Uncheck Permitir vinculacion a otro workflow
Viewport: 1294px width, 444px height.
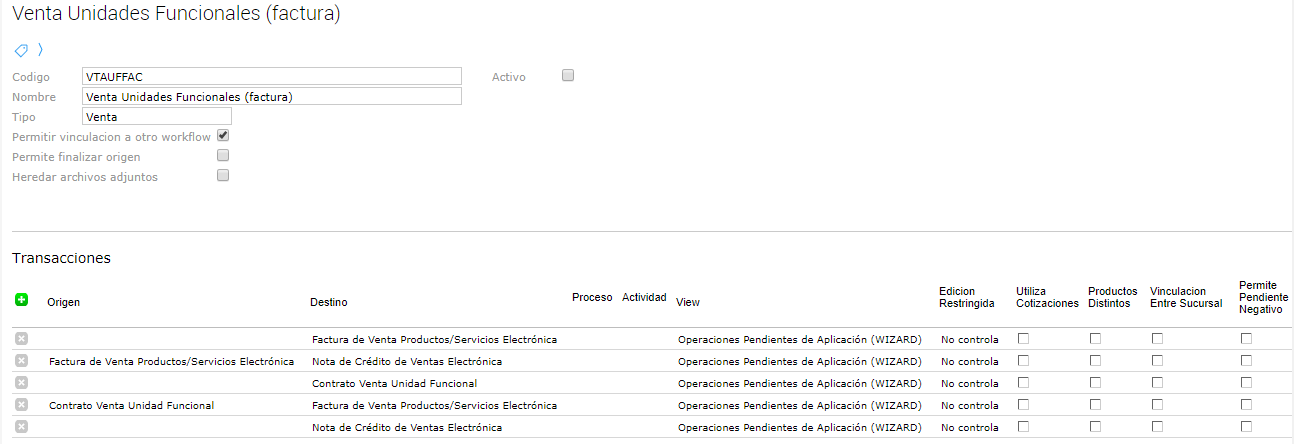[x=223, y=135]
